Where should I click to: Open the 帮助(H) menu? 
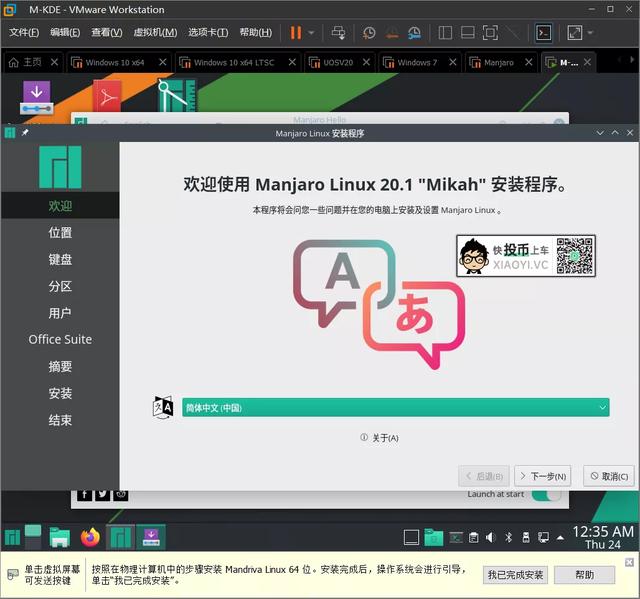tap(256, 32)
